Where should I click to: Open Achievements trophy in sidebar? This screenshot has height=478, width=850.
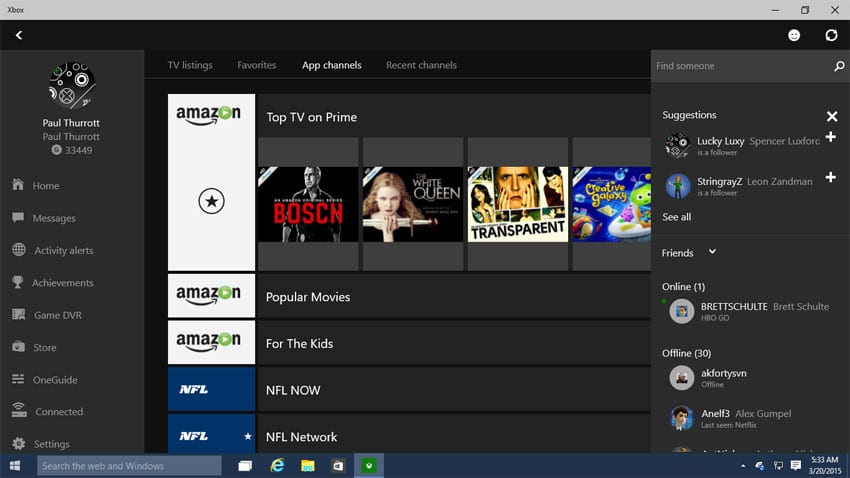coord(62,283)
